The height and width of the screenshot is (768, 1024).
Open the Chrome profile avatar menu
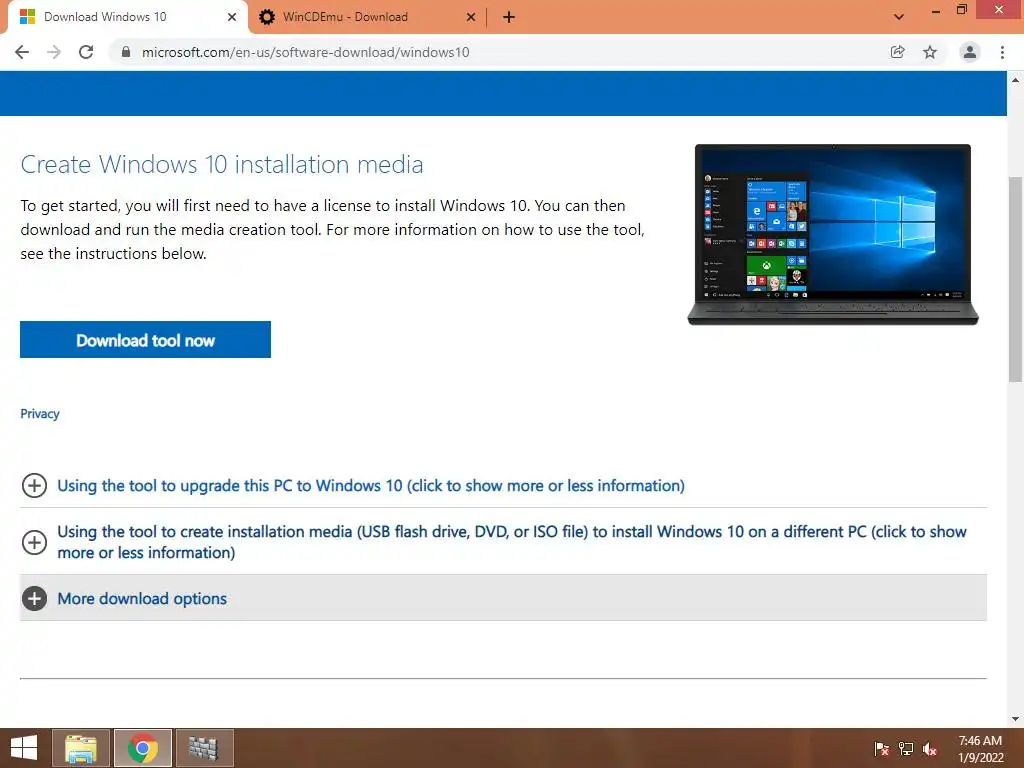point(970,52)
